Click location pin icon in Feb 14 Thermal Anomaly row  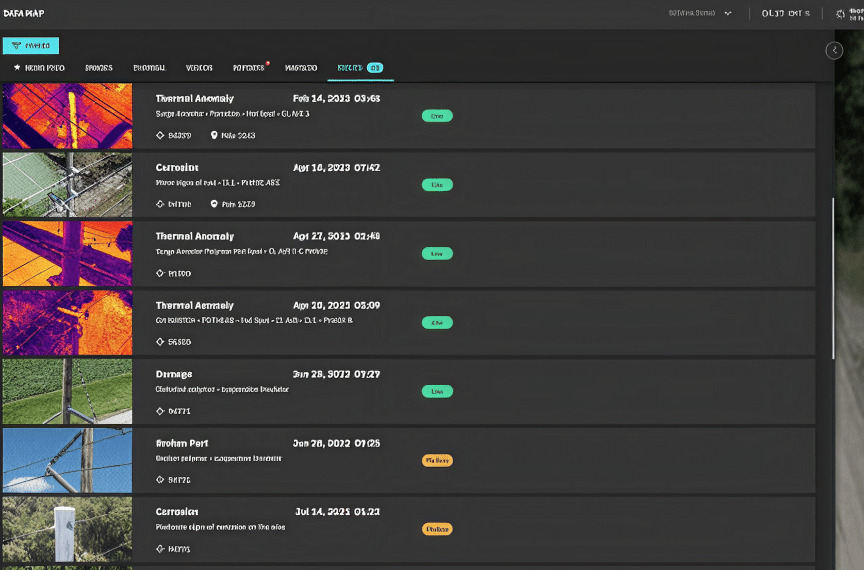tap(214, 135)
